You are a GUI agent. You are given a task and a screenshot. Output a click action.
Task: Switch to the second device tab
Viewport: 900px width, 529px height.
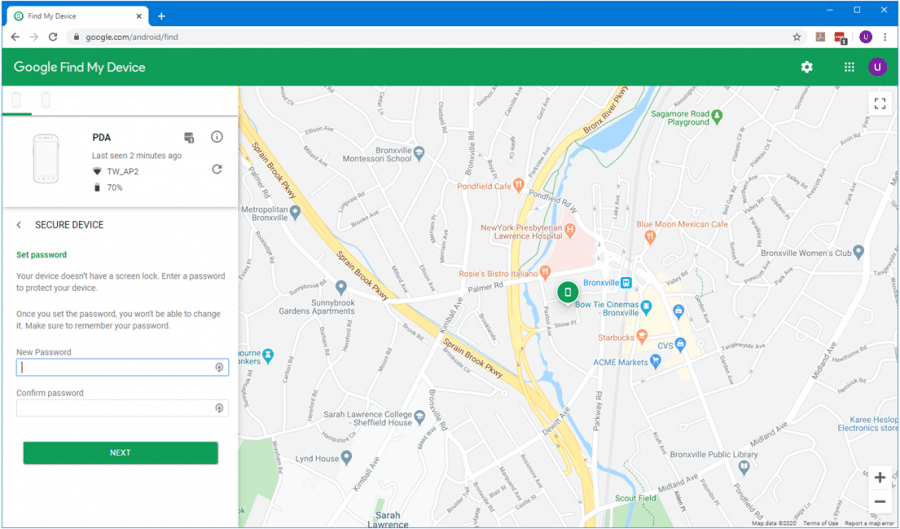tap(46, 100)
